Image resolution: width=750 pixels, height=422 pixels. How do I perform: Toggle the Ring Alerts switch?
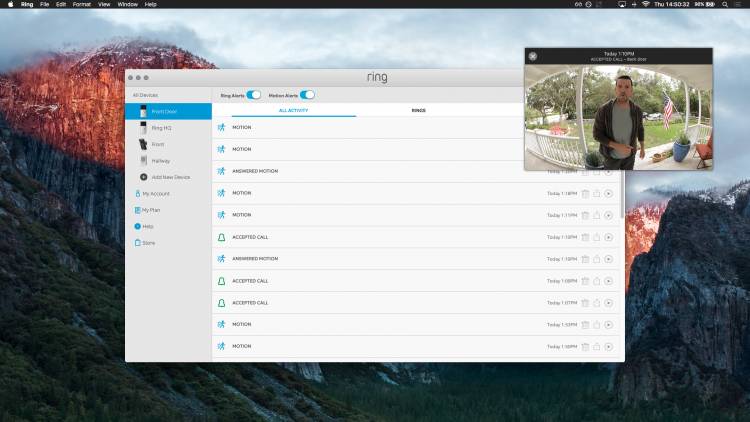point(254,95)
